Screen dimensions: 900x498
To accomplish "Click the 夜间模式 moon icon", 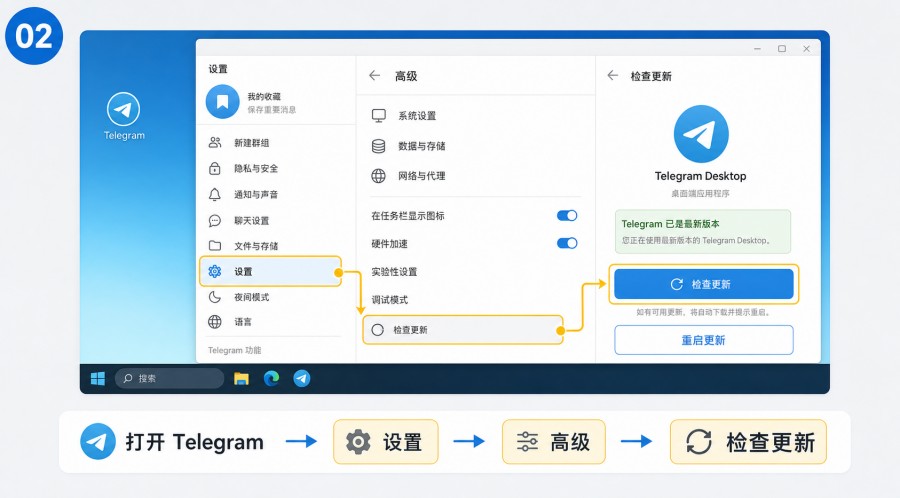I will 215,297.
